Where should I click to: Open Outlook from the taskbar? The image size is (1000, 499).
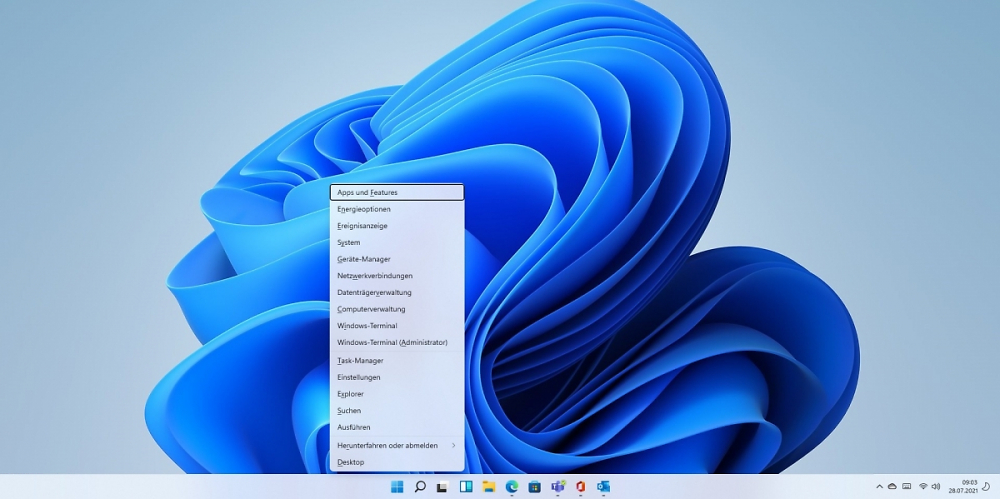tap(603, 487)
